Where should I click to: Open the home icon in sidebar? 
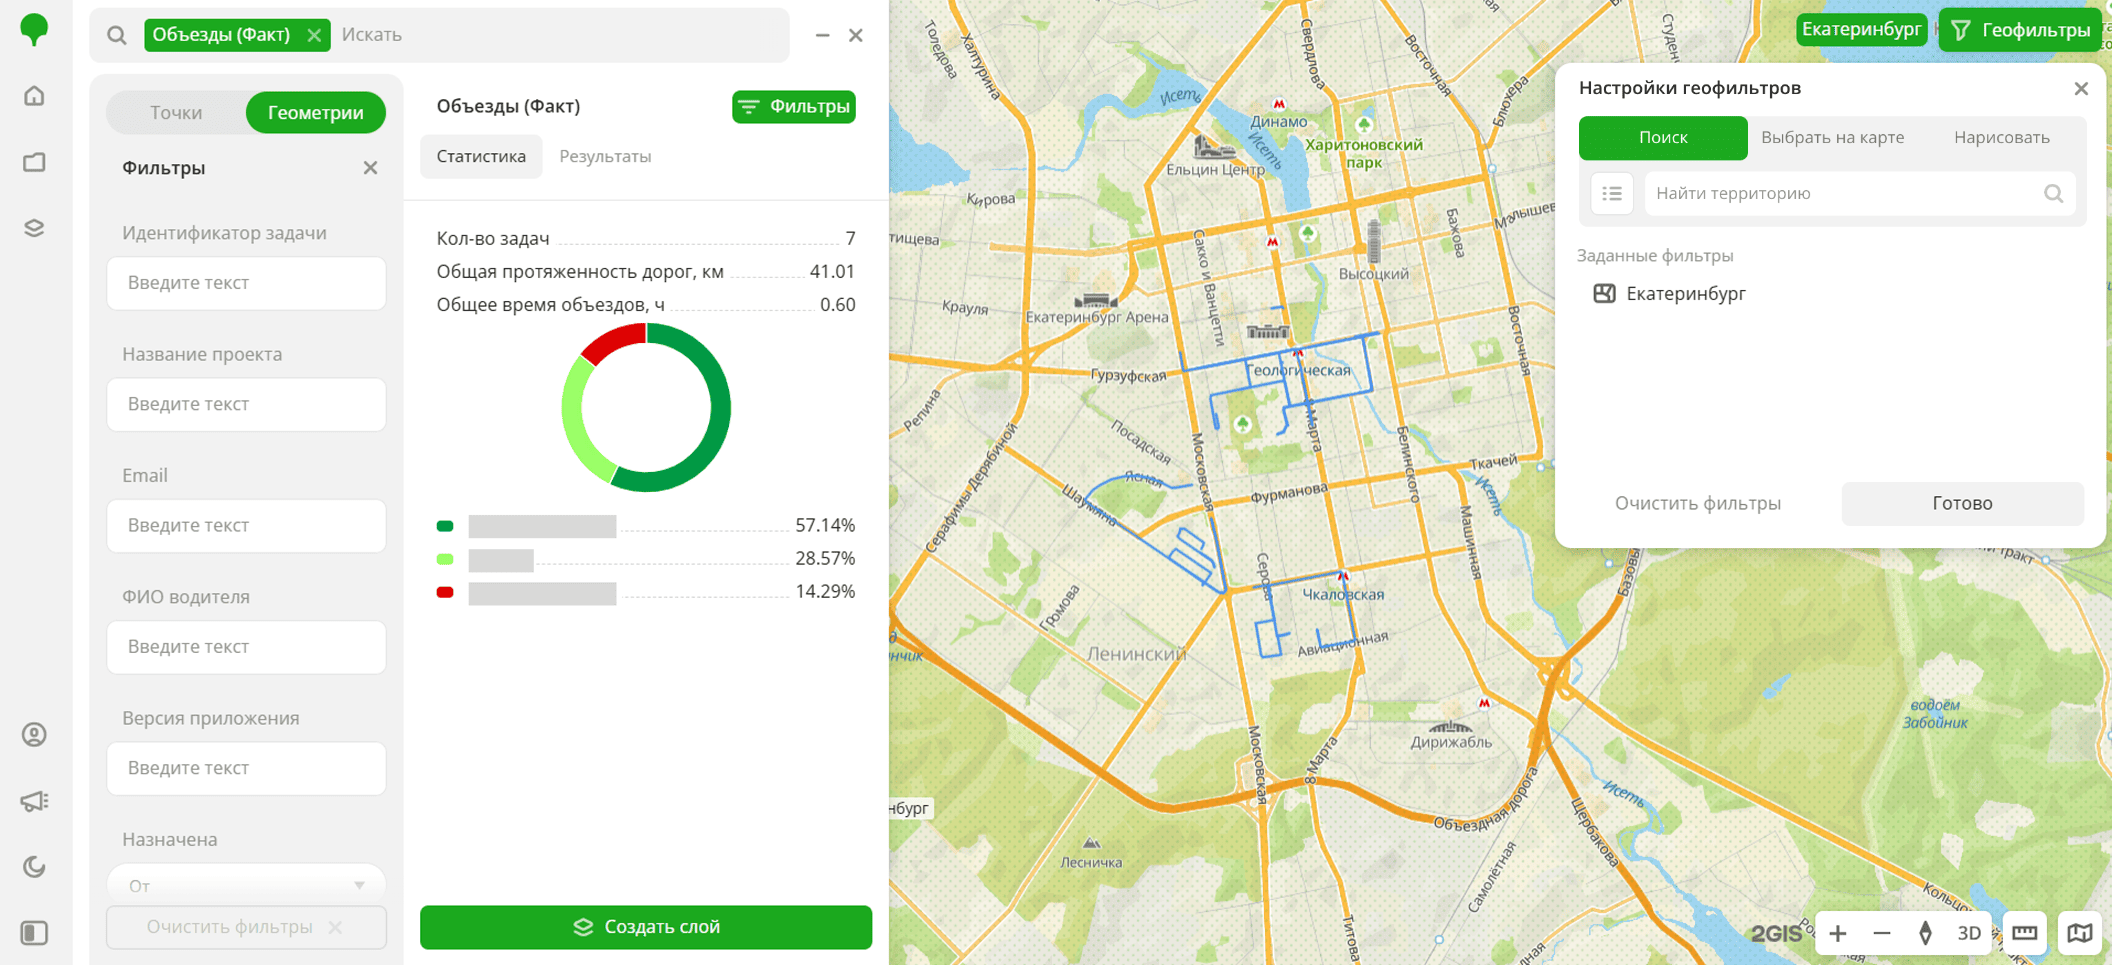(x=34, y=96)
